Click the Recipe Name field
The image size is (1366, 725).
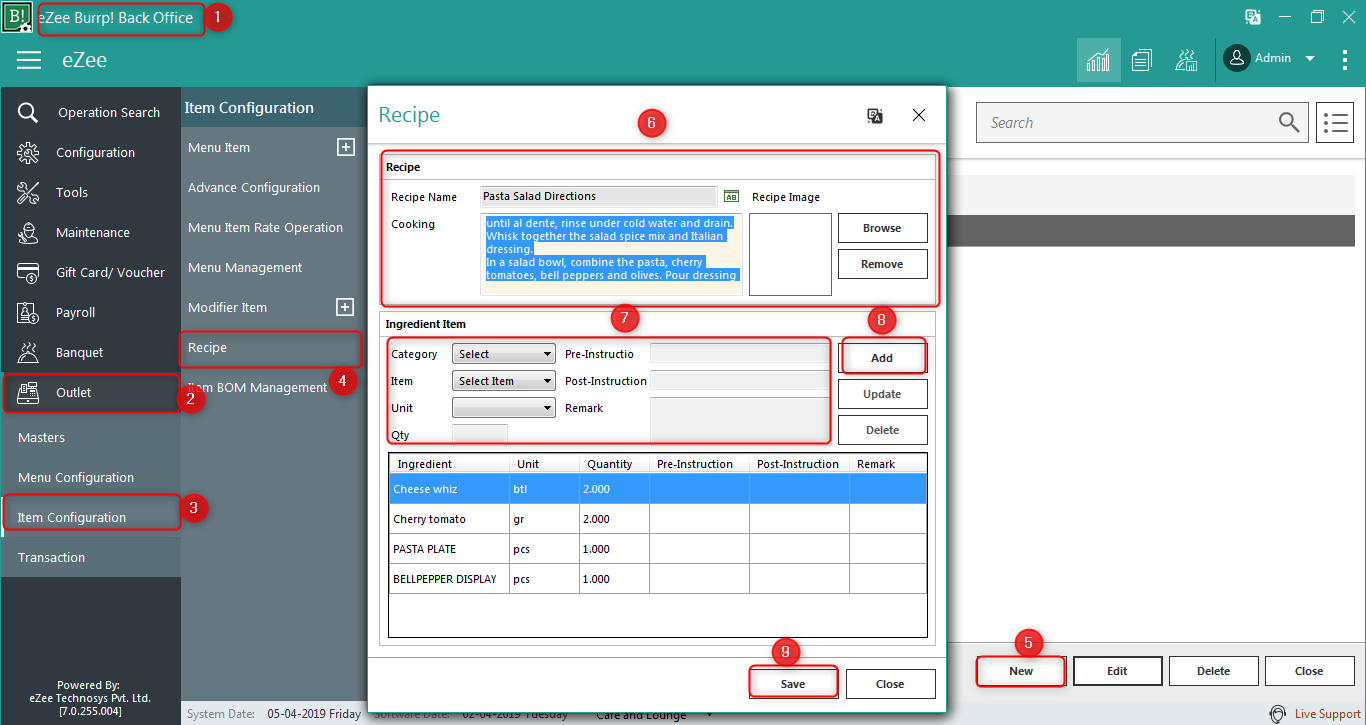click(x=598, y=197)
